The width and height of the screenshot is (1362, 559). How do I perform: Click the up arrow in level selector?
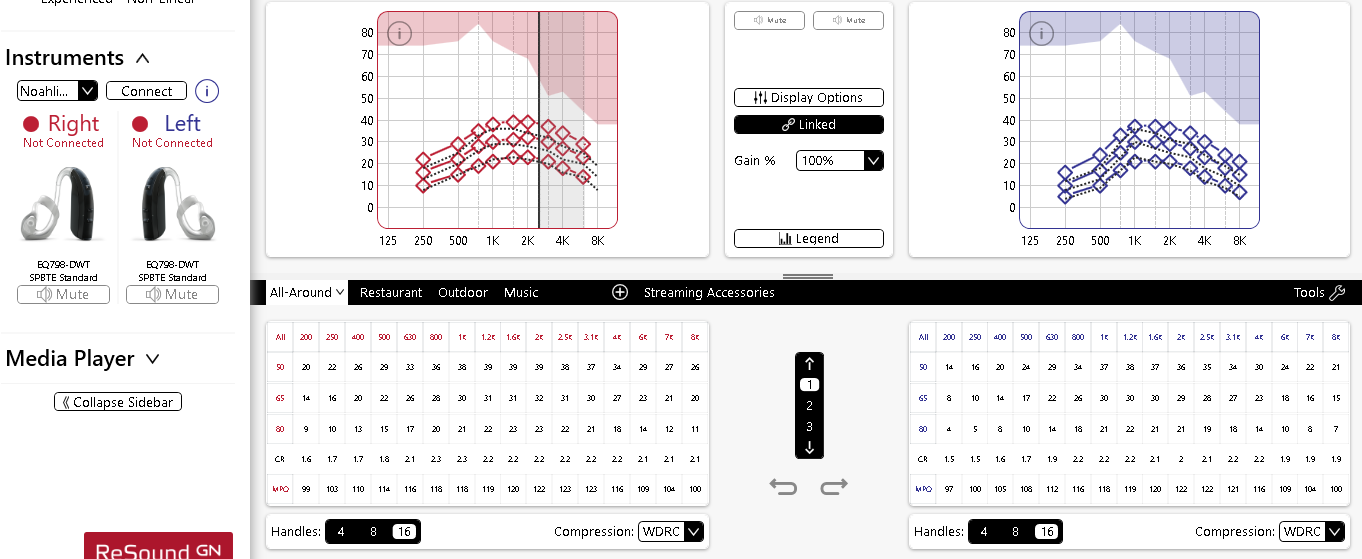click(x=810, y=364)
